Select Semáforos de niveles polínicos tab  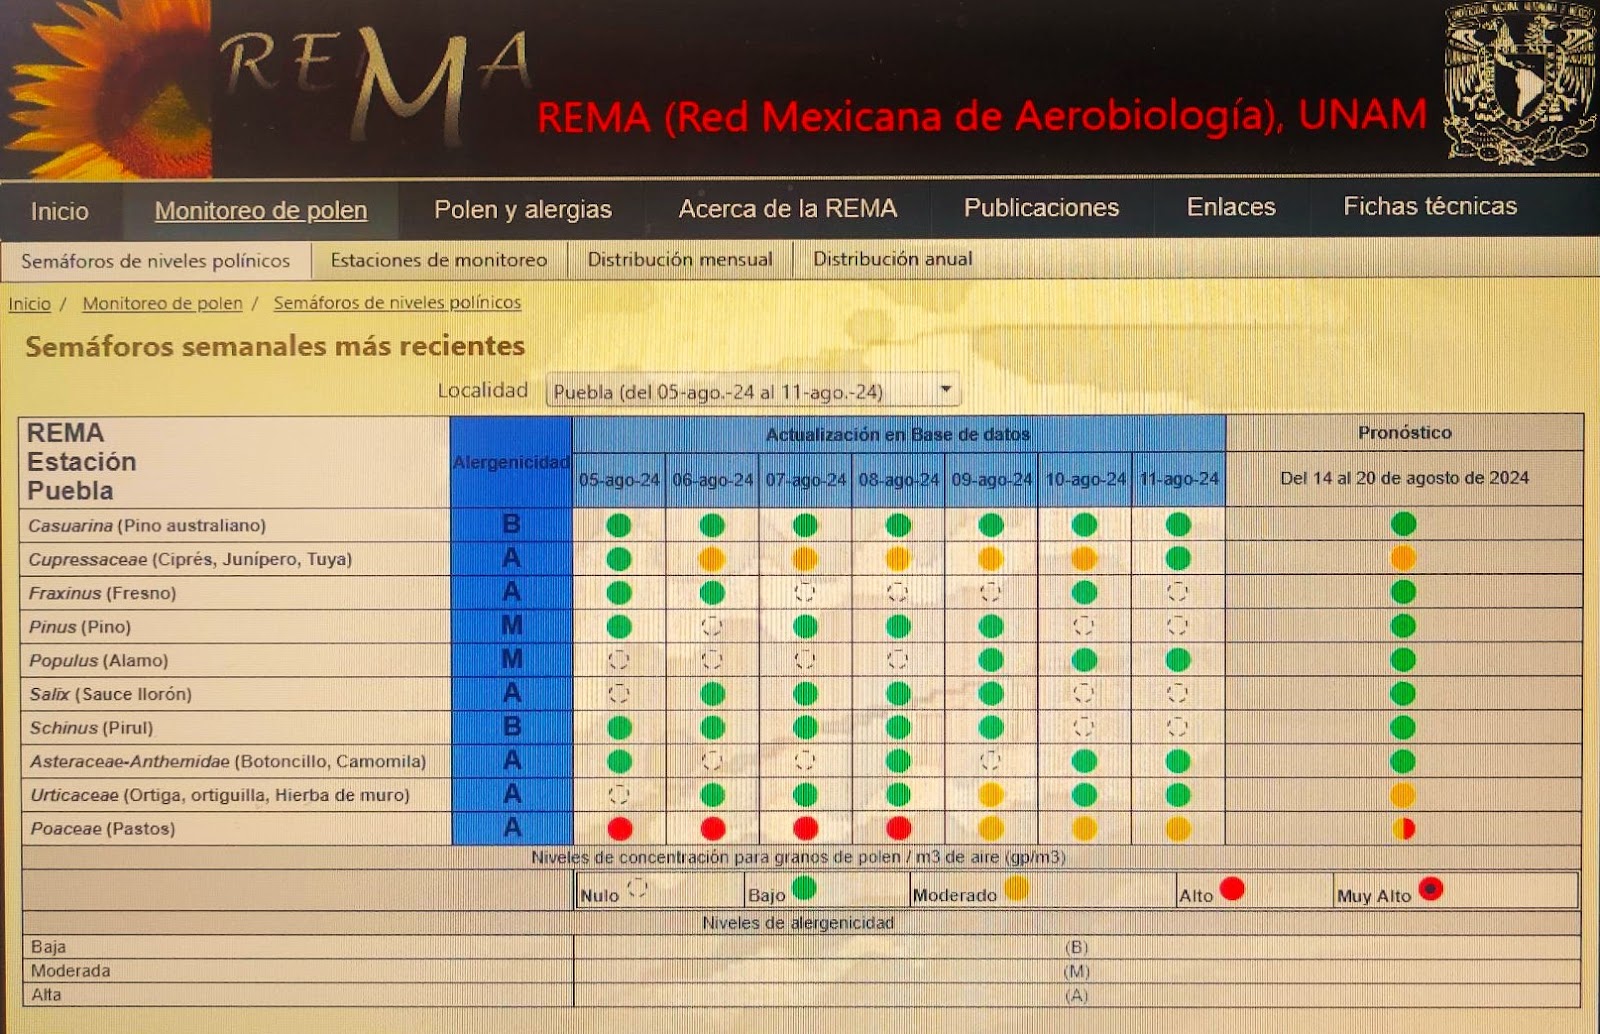[155, 261]
